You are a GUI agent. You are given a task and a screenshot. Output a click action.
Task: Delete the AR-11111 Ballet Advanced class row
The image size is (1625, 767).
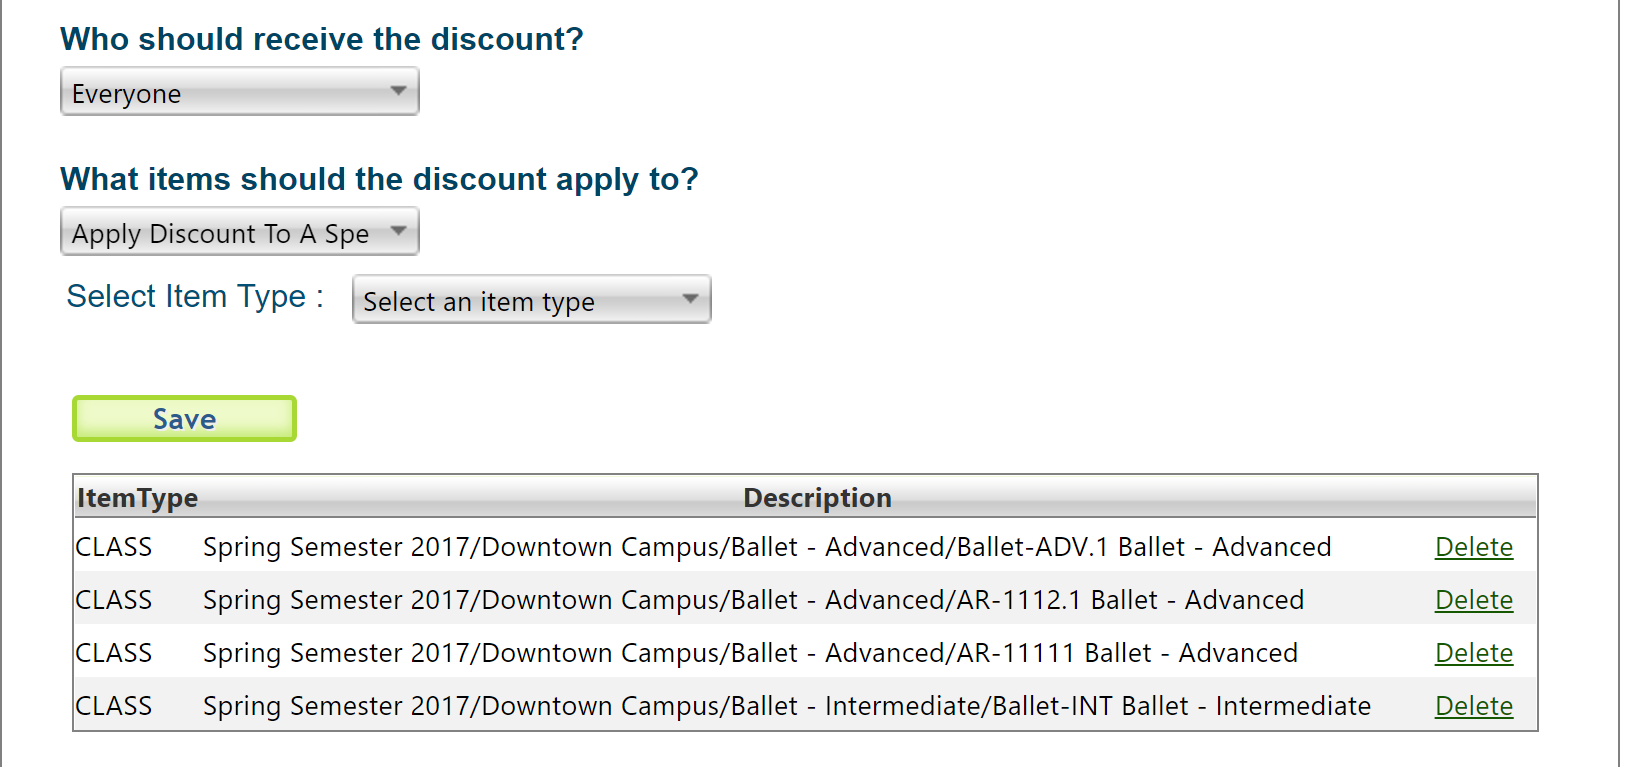1473,653
